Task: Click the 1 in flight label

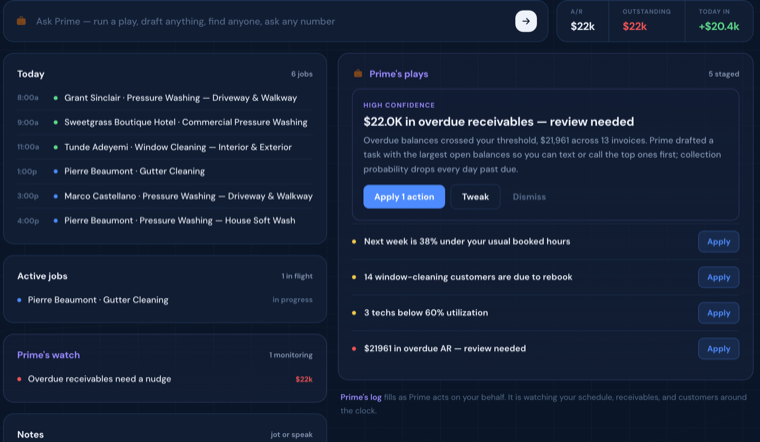Action: (x=297, y=276)
